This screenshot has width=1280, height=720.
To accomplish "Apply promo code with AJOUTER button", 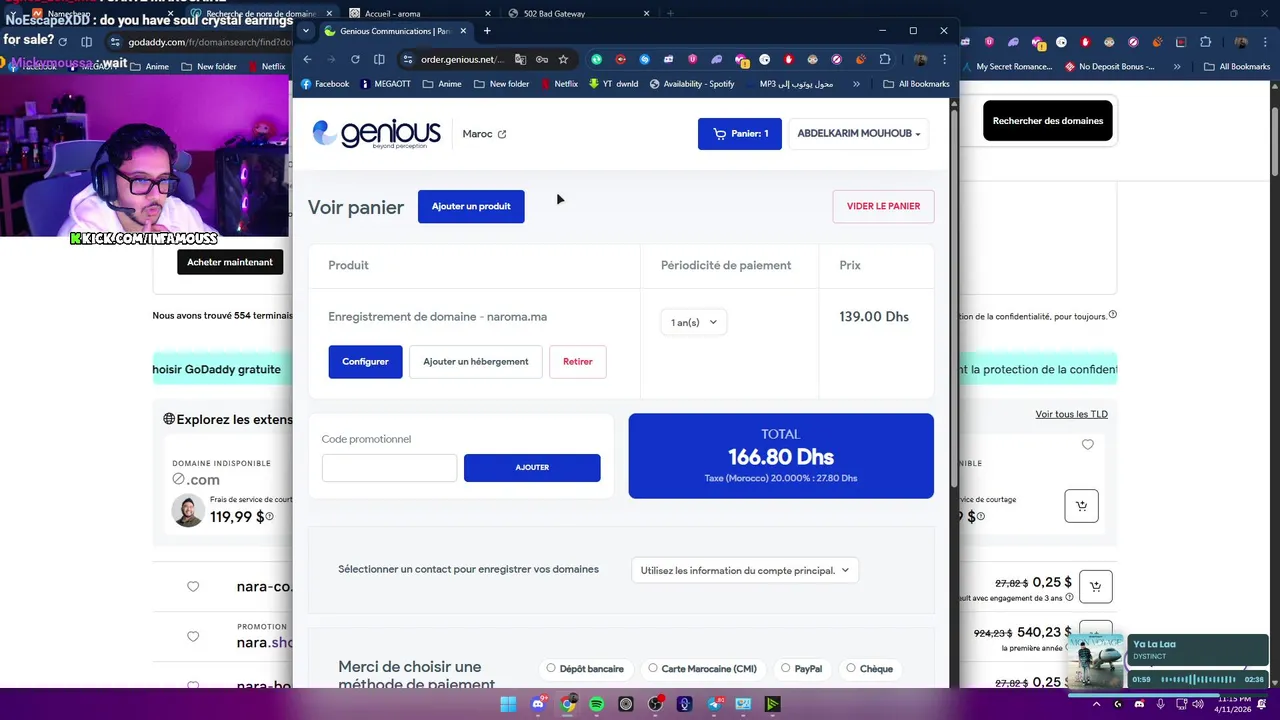I will (532, 467).
